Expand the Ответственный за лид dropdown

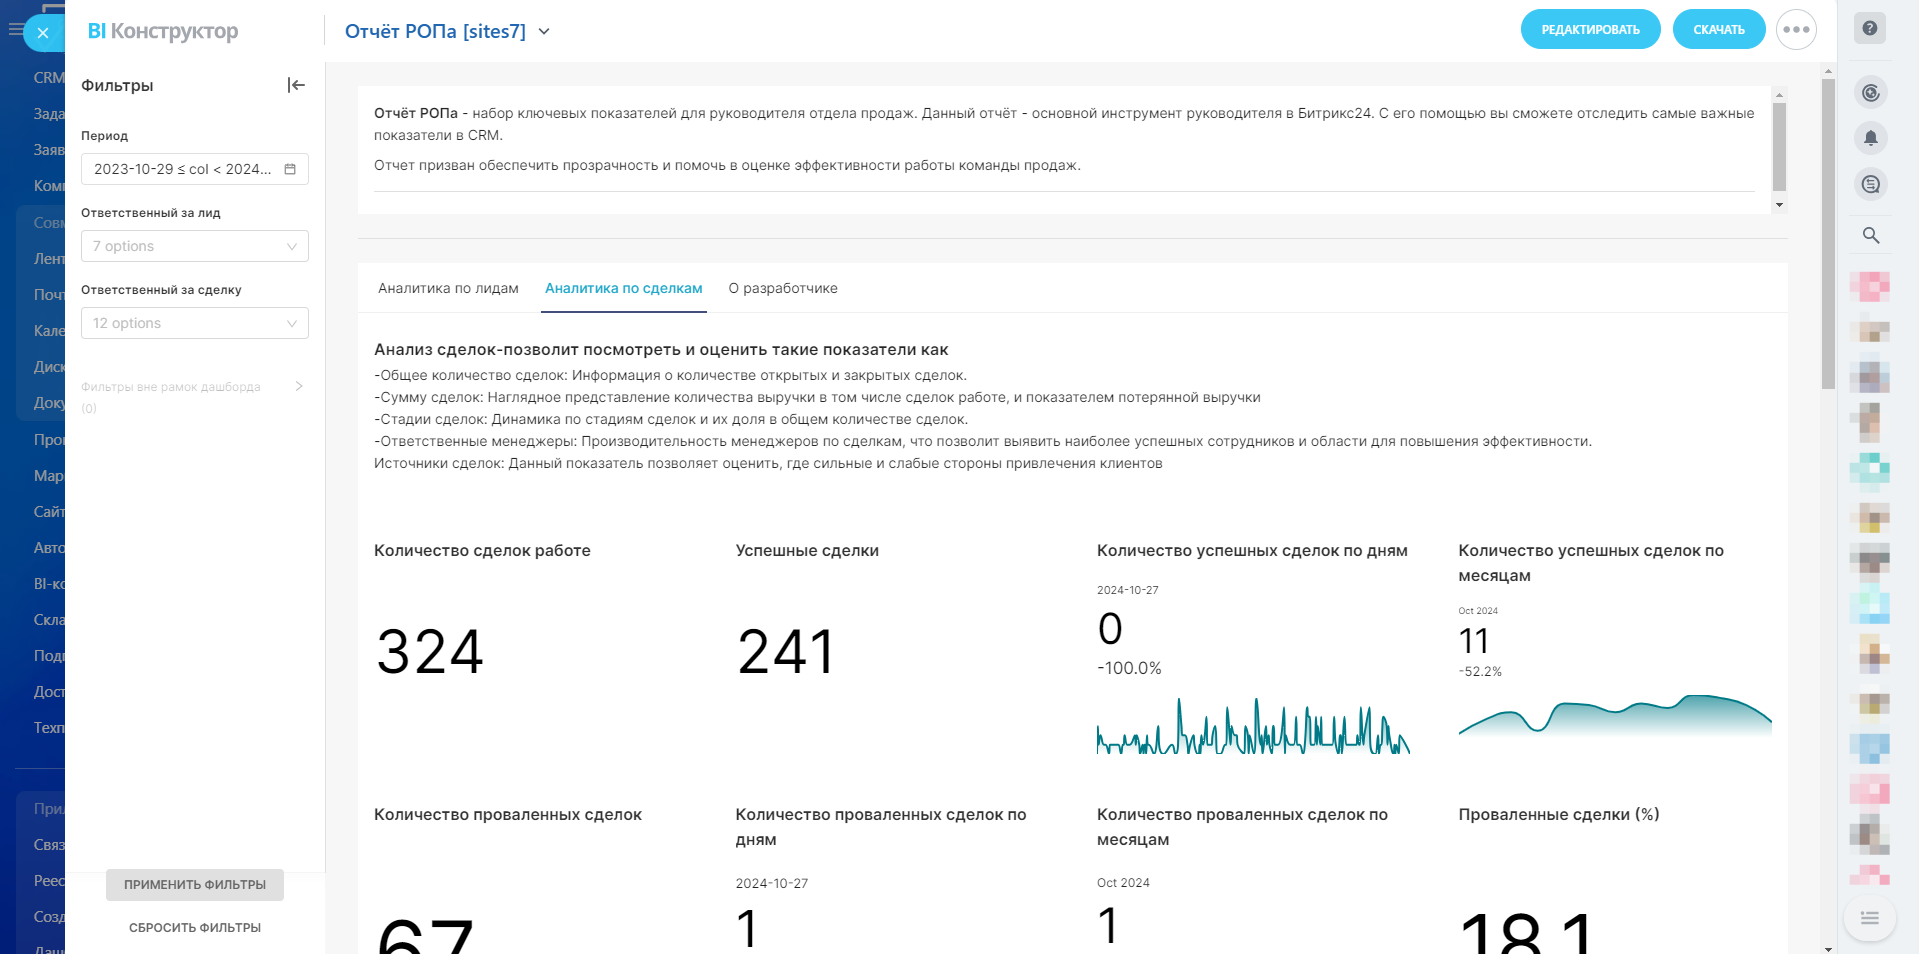(195, 246)
